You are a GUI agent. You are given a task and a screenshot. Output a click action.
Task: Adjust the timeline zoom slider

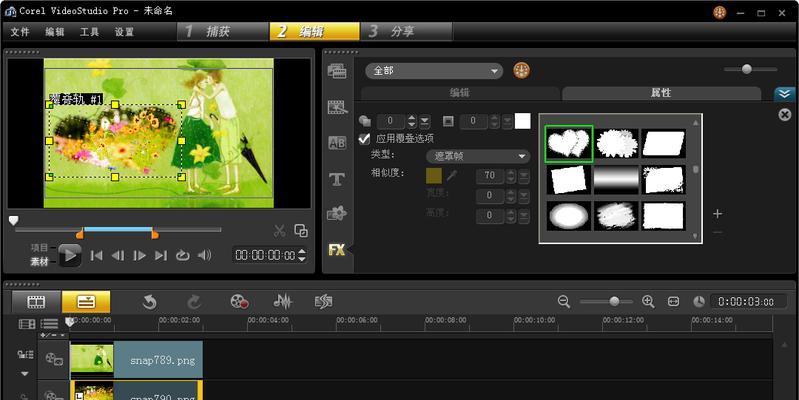coord(614,302)
